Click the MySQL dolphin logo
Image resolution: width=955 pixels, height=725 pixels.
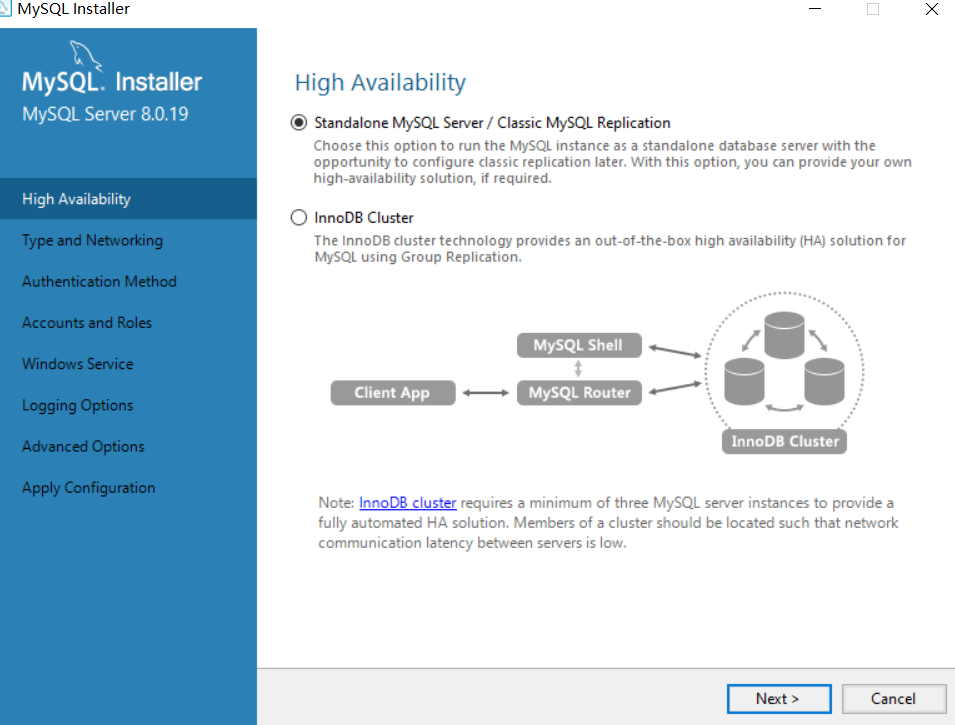point(85,55)
